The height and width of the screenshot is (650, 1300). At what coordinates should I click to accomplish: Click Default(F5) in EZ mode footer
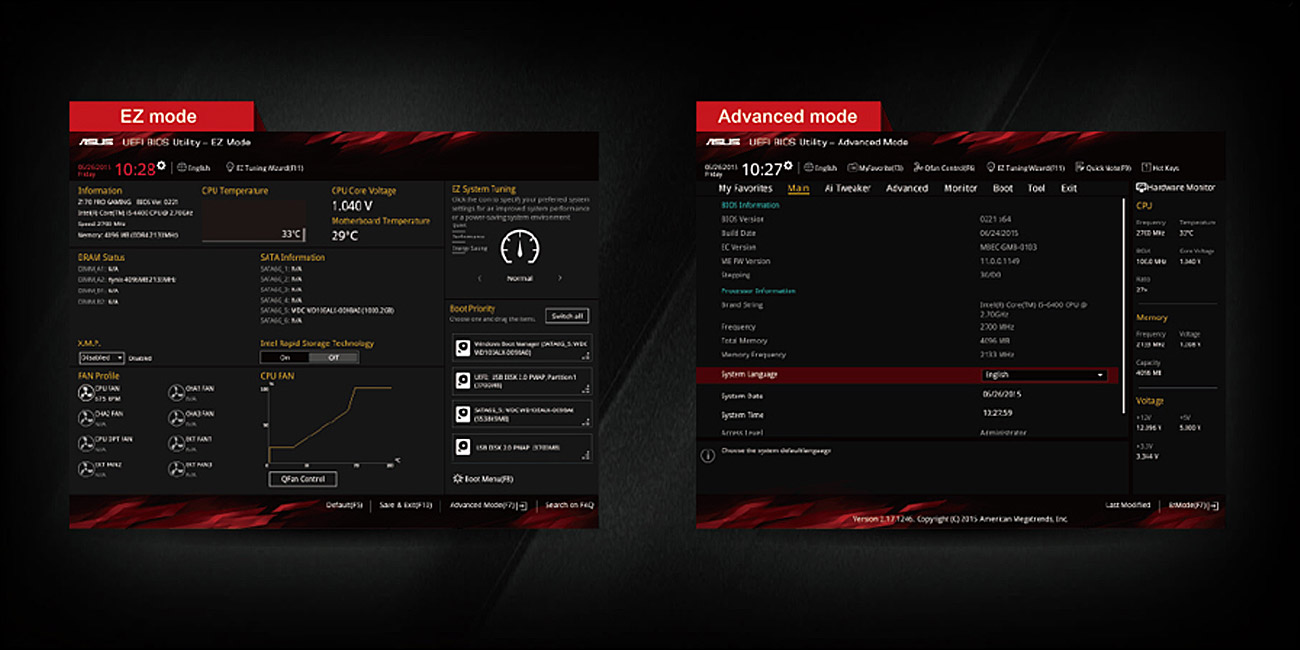click(x=344, y=505)
